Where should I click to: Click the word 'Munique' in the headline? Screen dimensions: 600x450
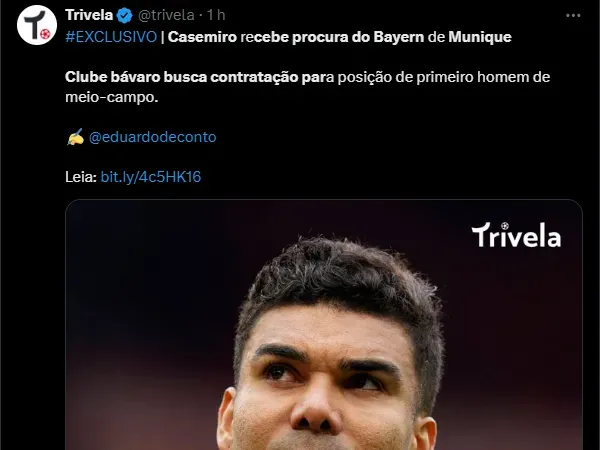480,37
